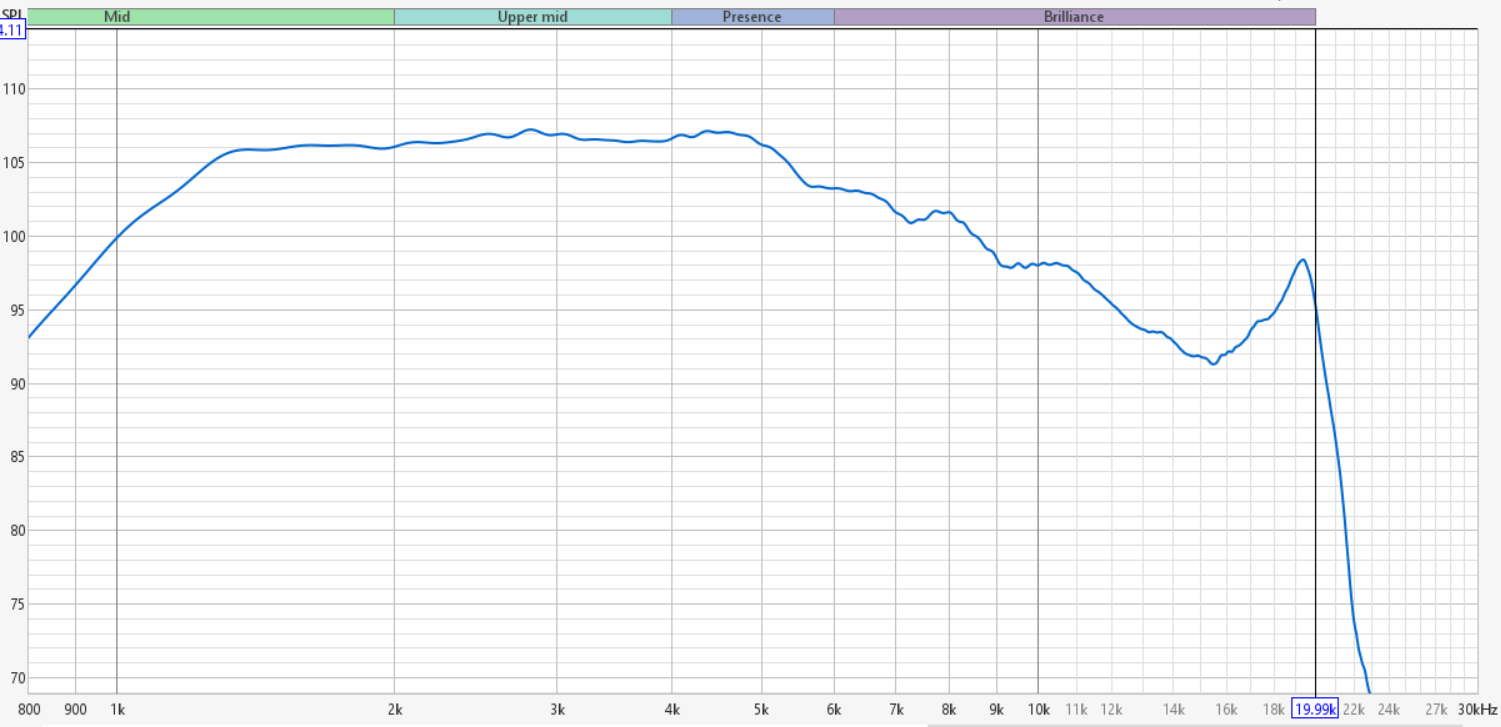This screenshot has height=727, width=1501.
Task: Click the 12k frequency axis label
Action: point(1112,709)
